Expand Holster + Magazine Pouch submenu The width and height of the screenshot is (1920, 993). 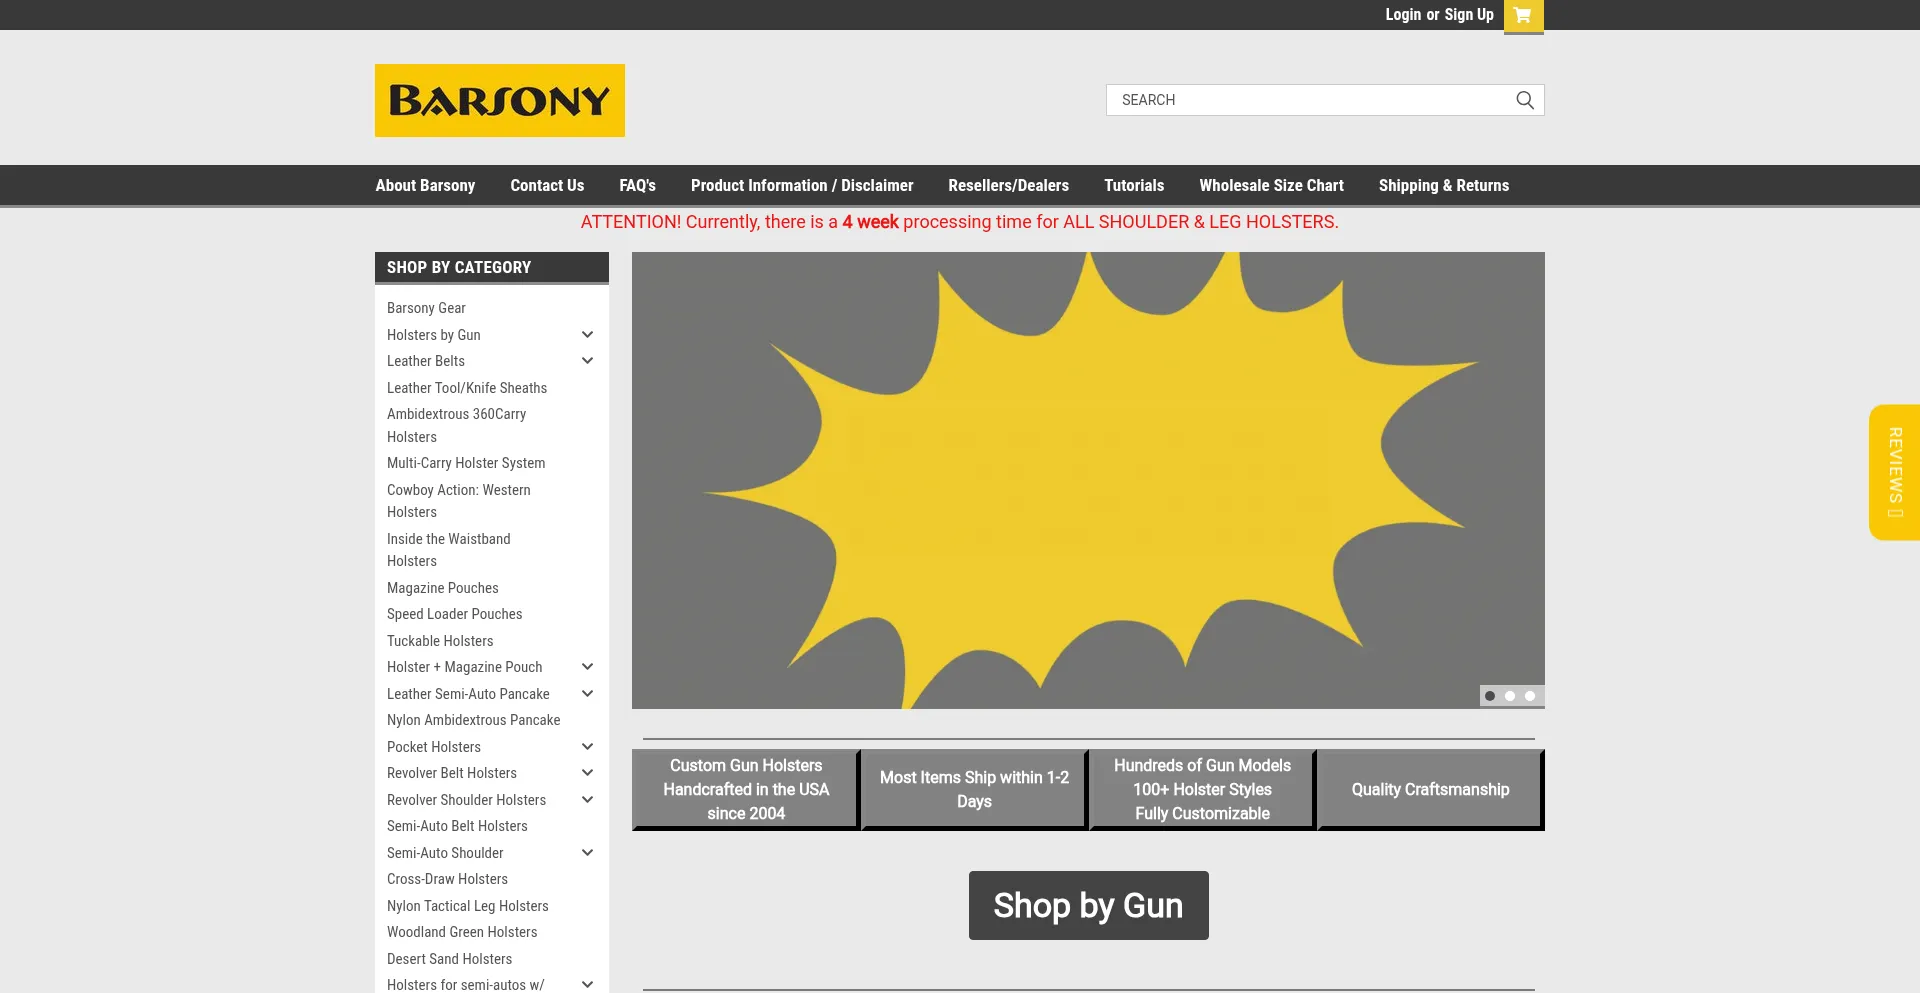[x=587, y=667]
